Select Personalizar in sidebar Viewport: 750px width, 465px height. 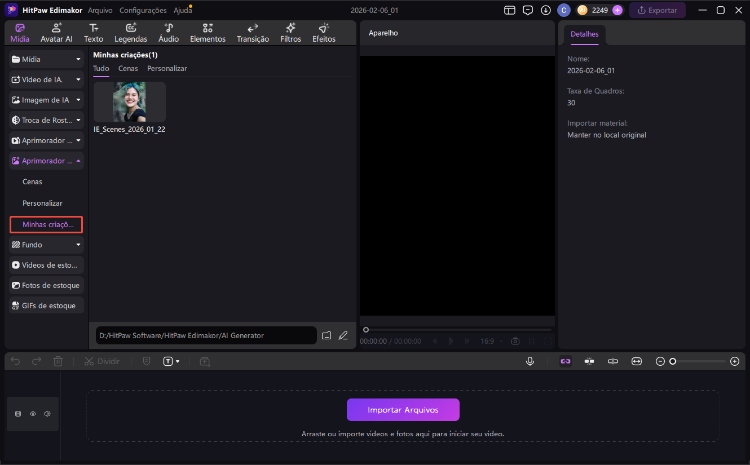[x=42, y=203]
